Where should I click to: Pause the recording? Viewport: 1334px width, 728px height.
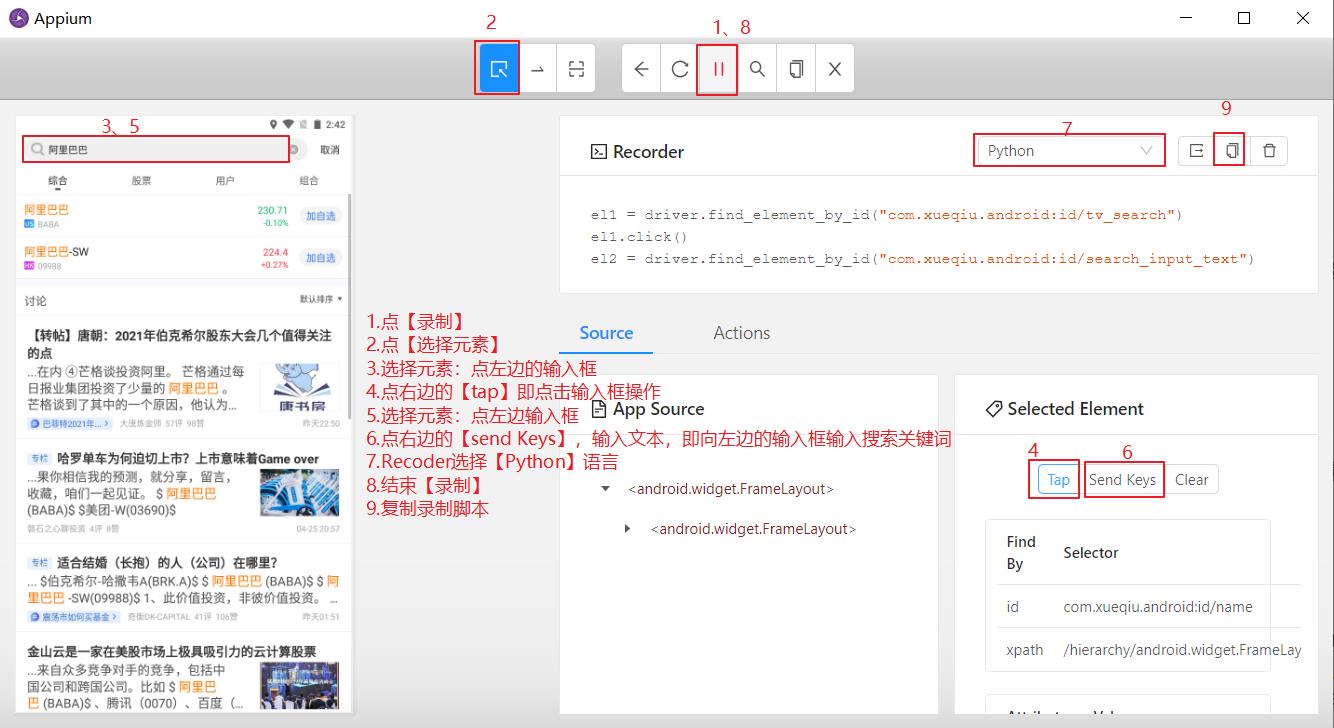coord(718,69)
